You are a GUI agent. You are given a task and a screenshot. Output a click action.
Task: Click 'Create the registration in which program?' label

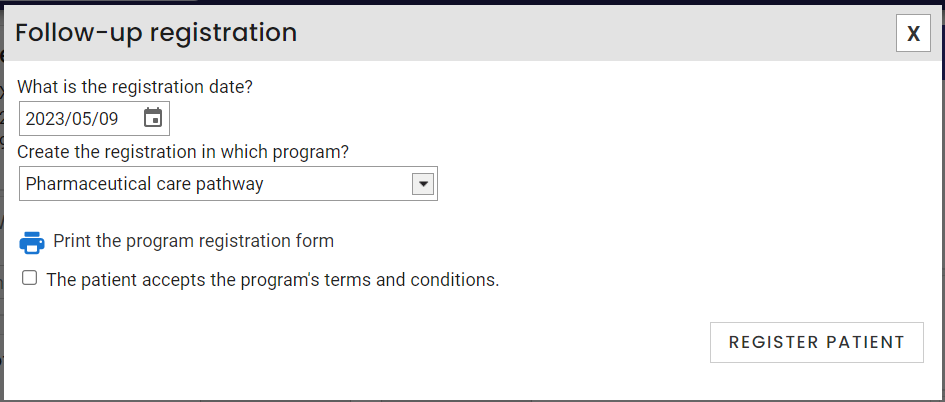[183, 152]
